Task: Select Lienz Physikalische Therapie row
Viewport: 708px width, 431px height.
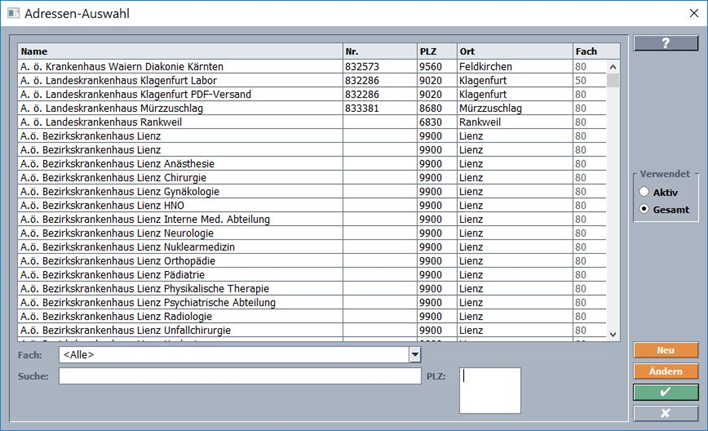Action: 312,288
